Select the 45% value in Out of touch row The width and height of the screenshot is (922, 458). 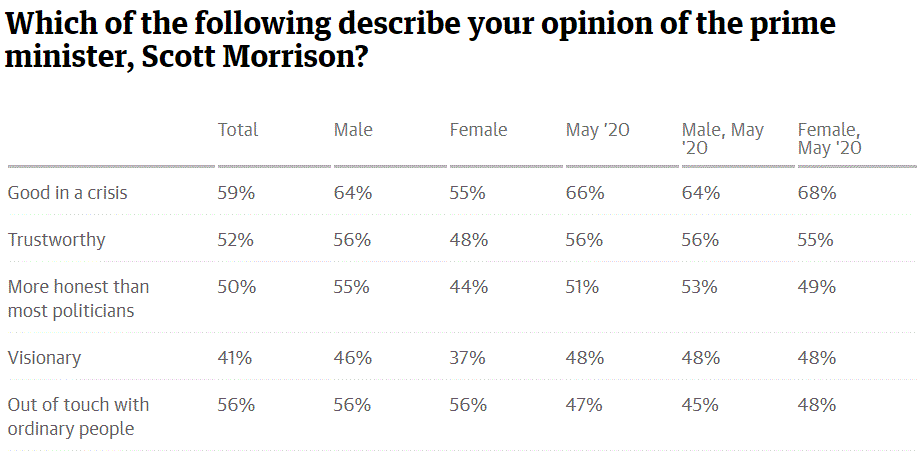point(700,405)
